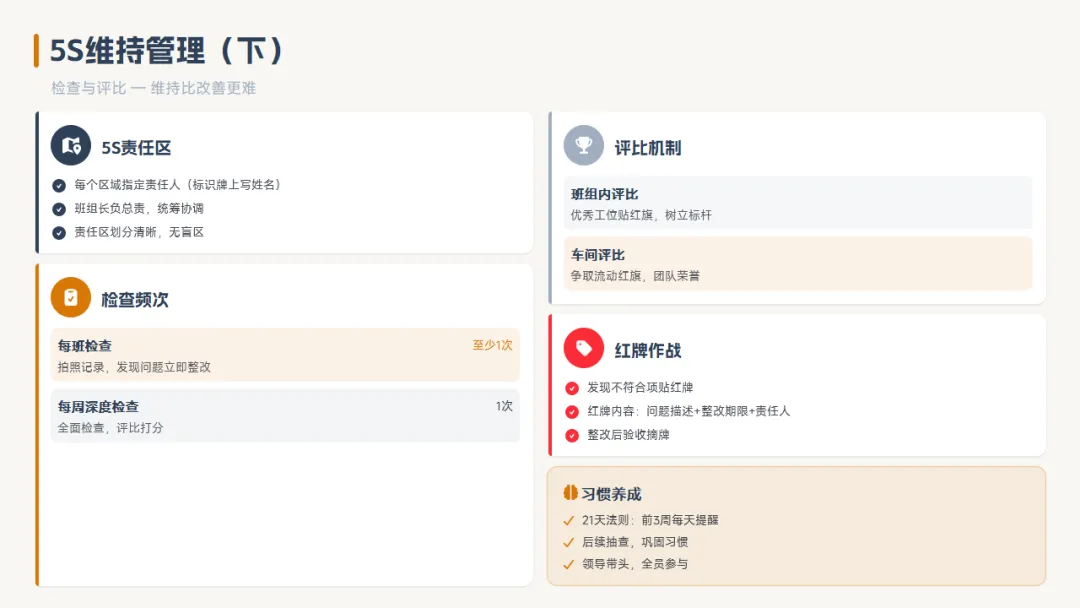The image size is (1080, 608).
Task: Click the 红牌作战 red tag icon
Action: (583, 348)
